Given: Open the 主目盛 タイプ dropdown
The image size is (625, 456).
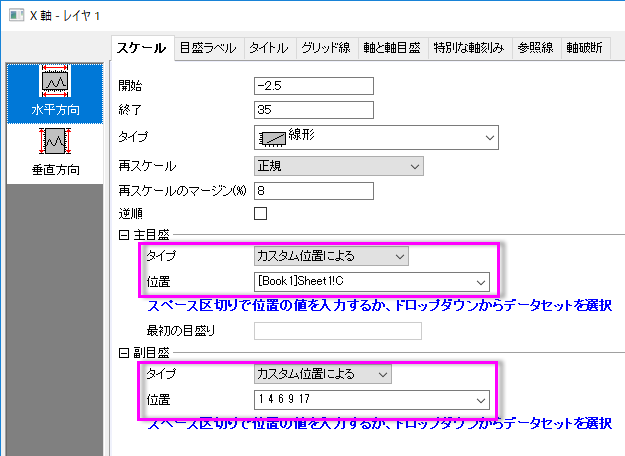Looking at the screenshot, I should [x=331, y=256].
